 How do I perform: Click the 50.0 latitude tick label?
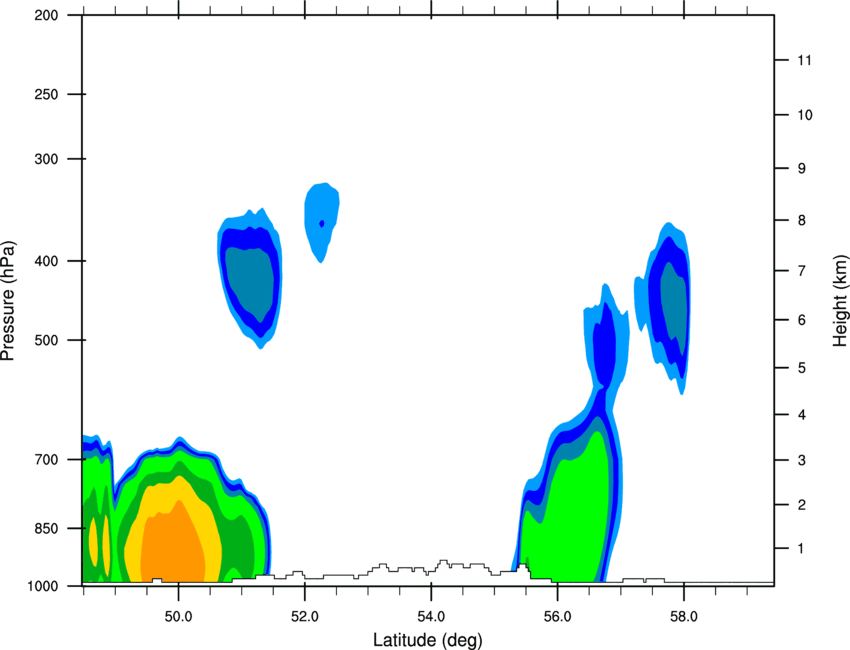[x=178, y=617]
